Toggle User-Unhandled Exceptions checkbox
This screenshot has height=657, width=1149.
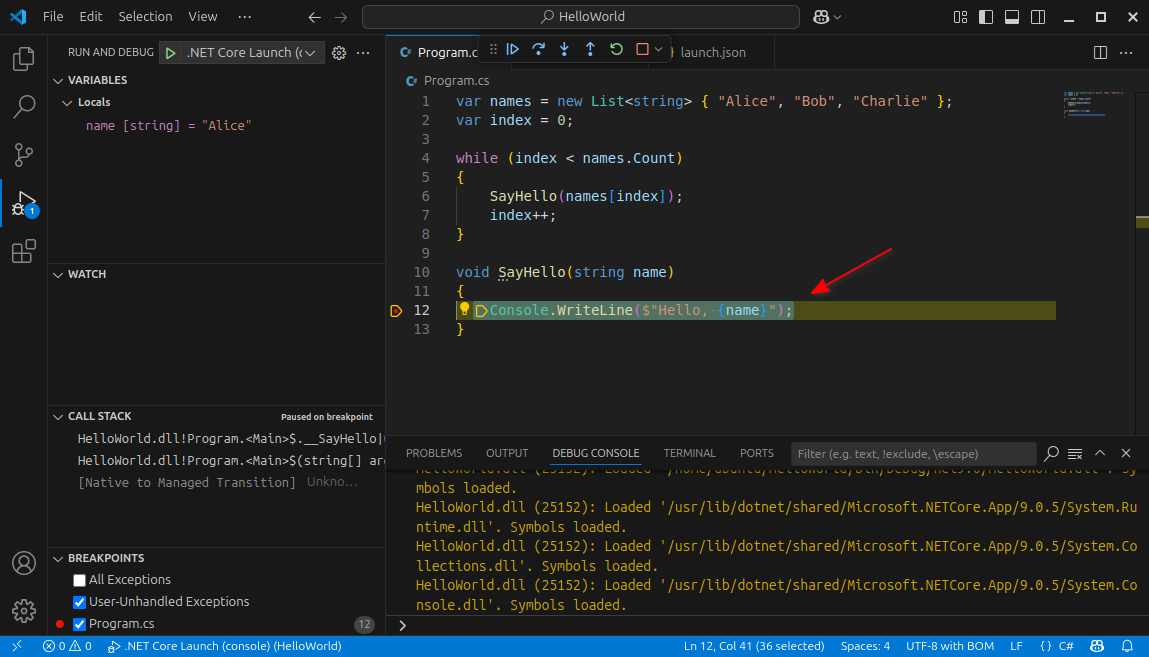pos(79,602)
